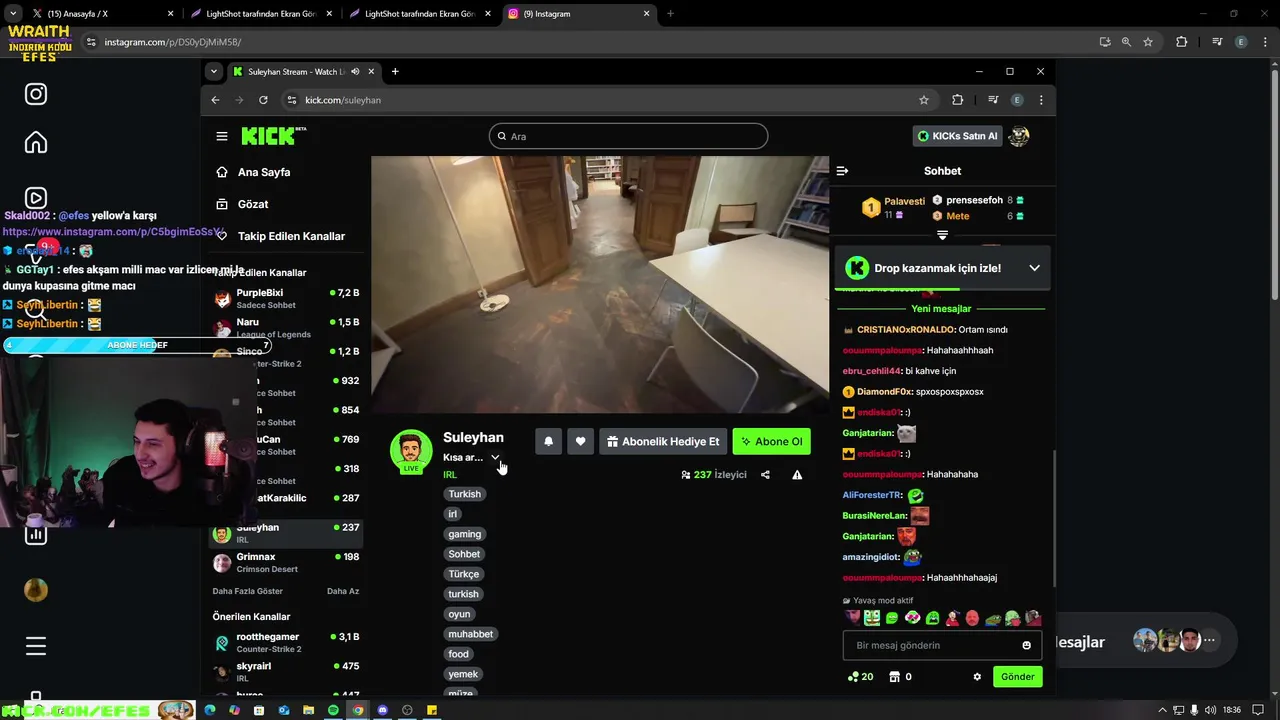Open Instagram Reels icon

pyautogui.click(x=36, y=198)
